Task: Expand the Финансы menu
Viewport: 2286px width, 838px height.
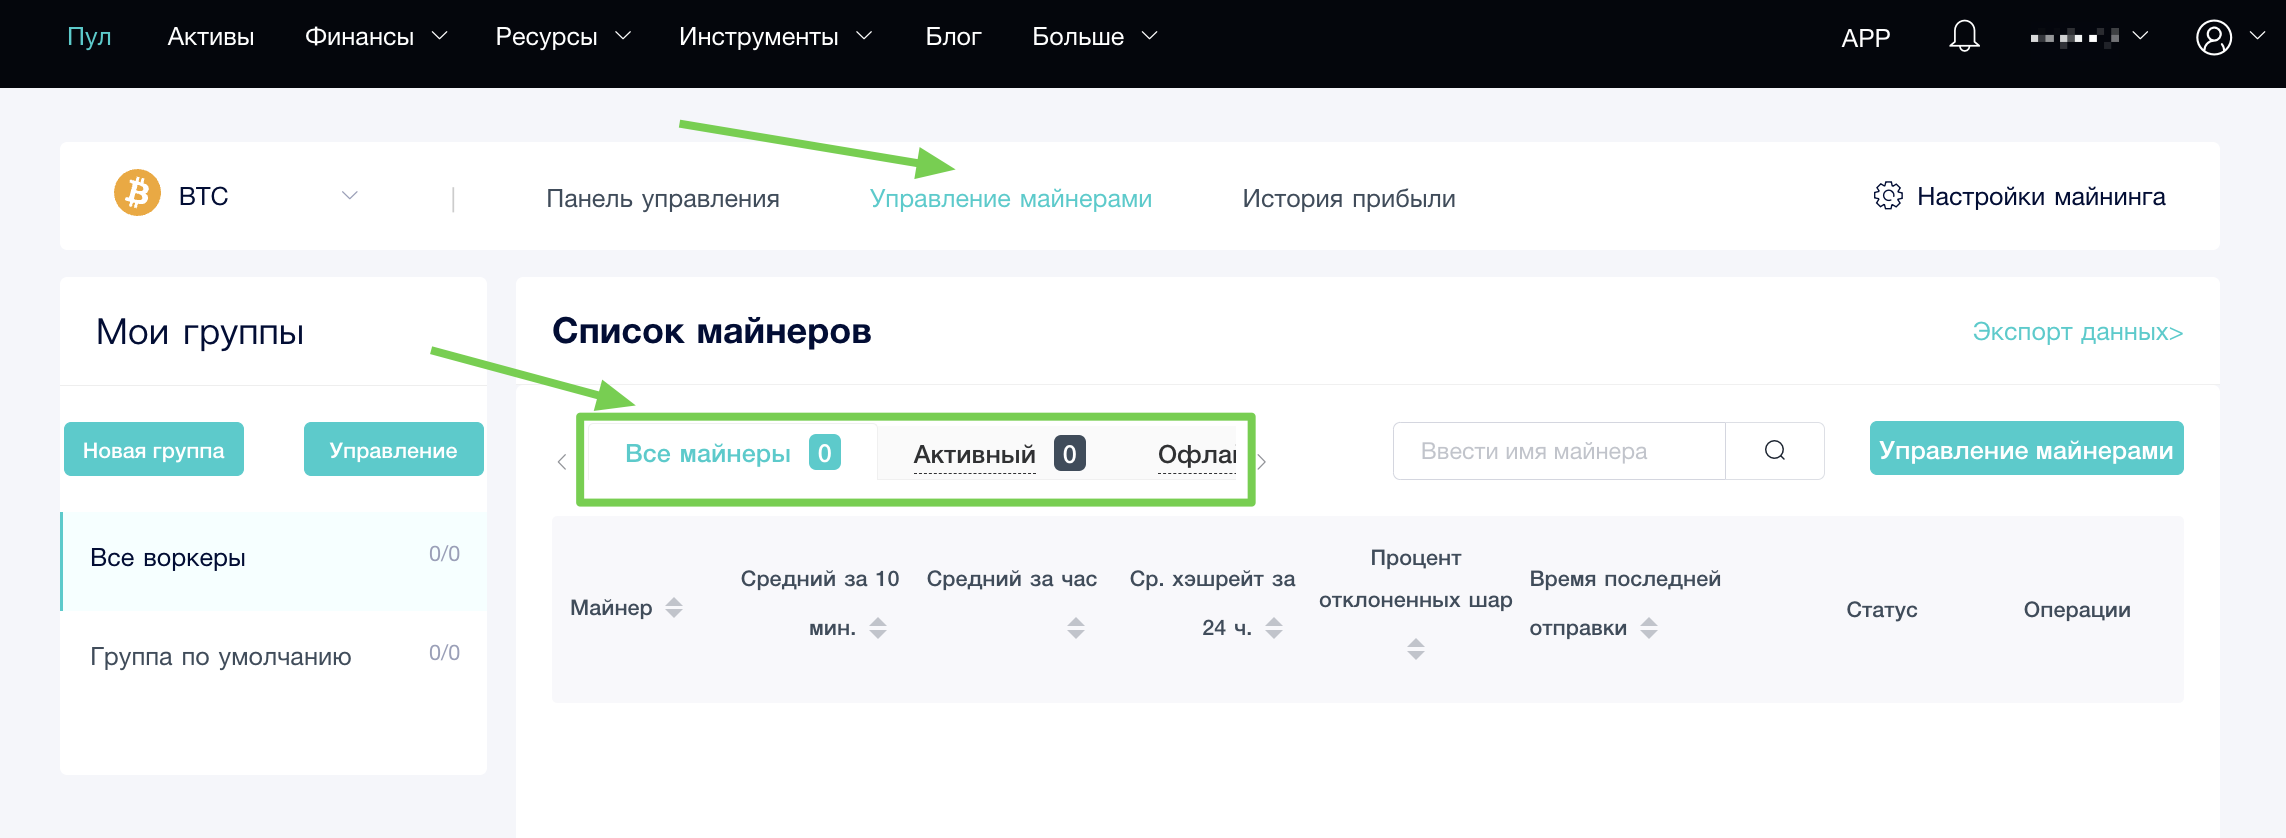Action: (x=376, y=37)
